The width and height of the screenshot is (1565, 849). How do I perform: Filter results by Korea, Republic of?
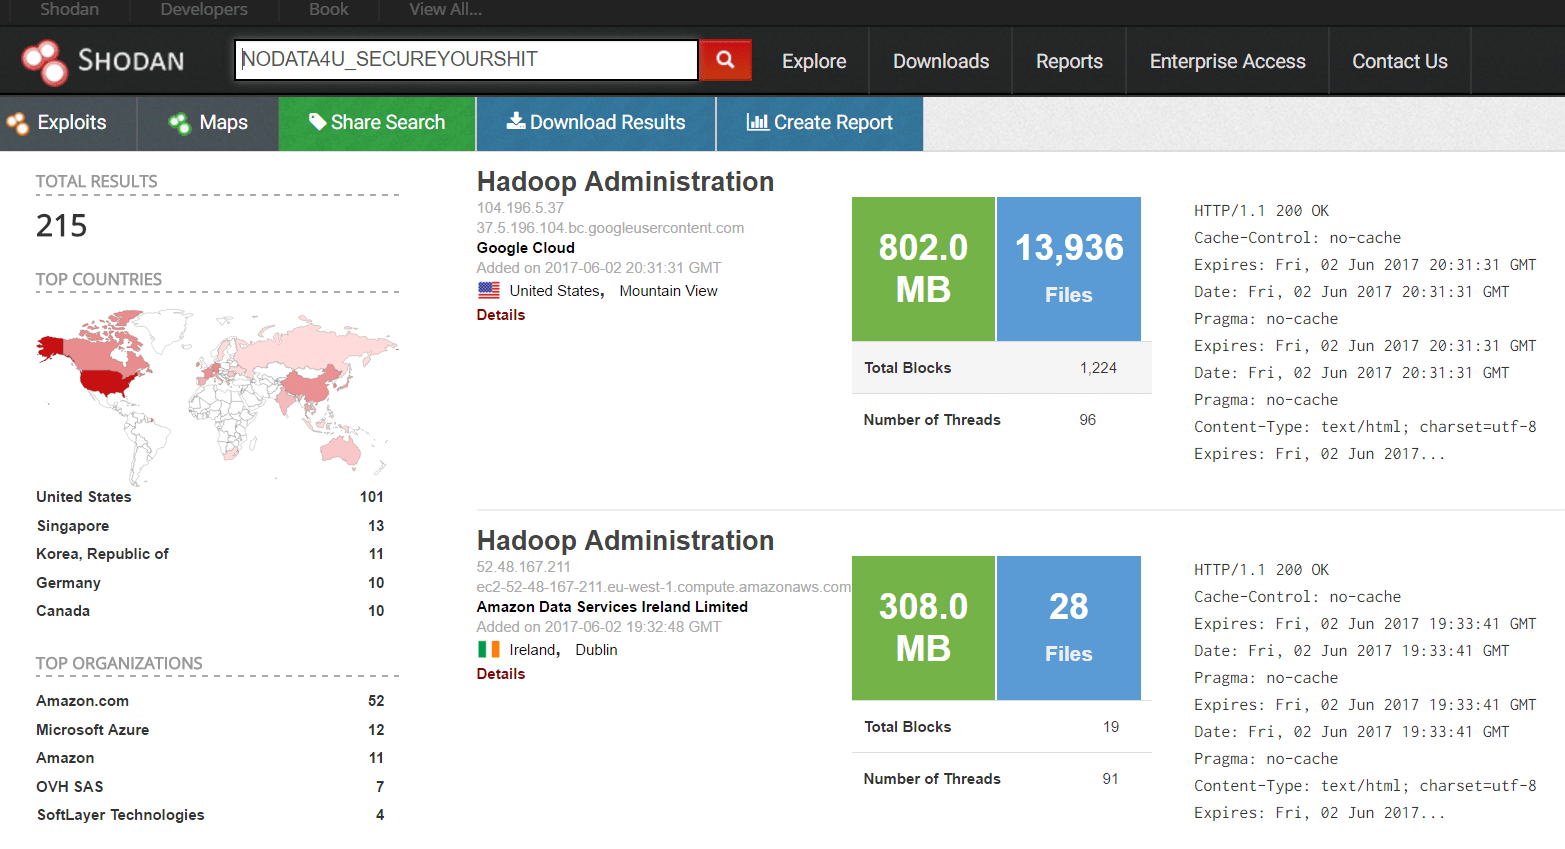click(x=102, y=554)
